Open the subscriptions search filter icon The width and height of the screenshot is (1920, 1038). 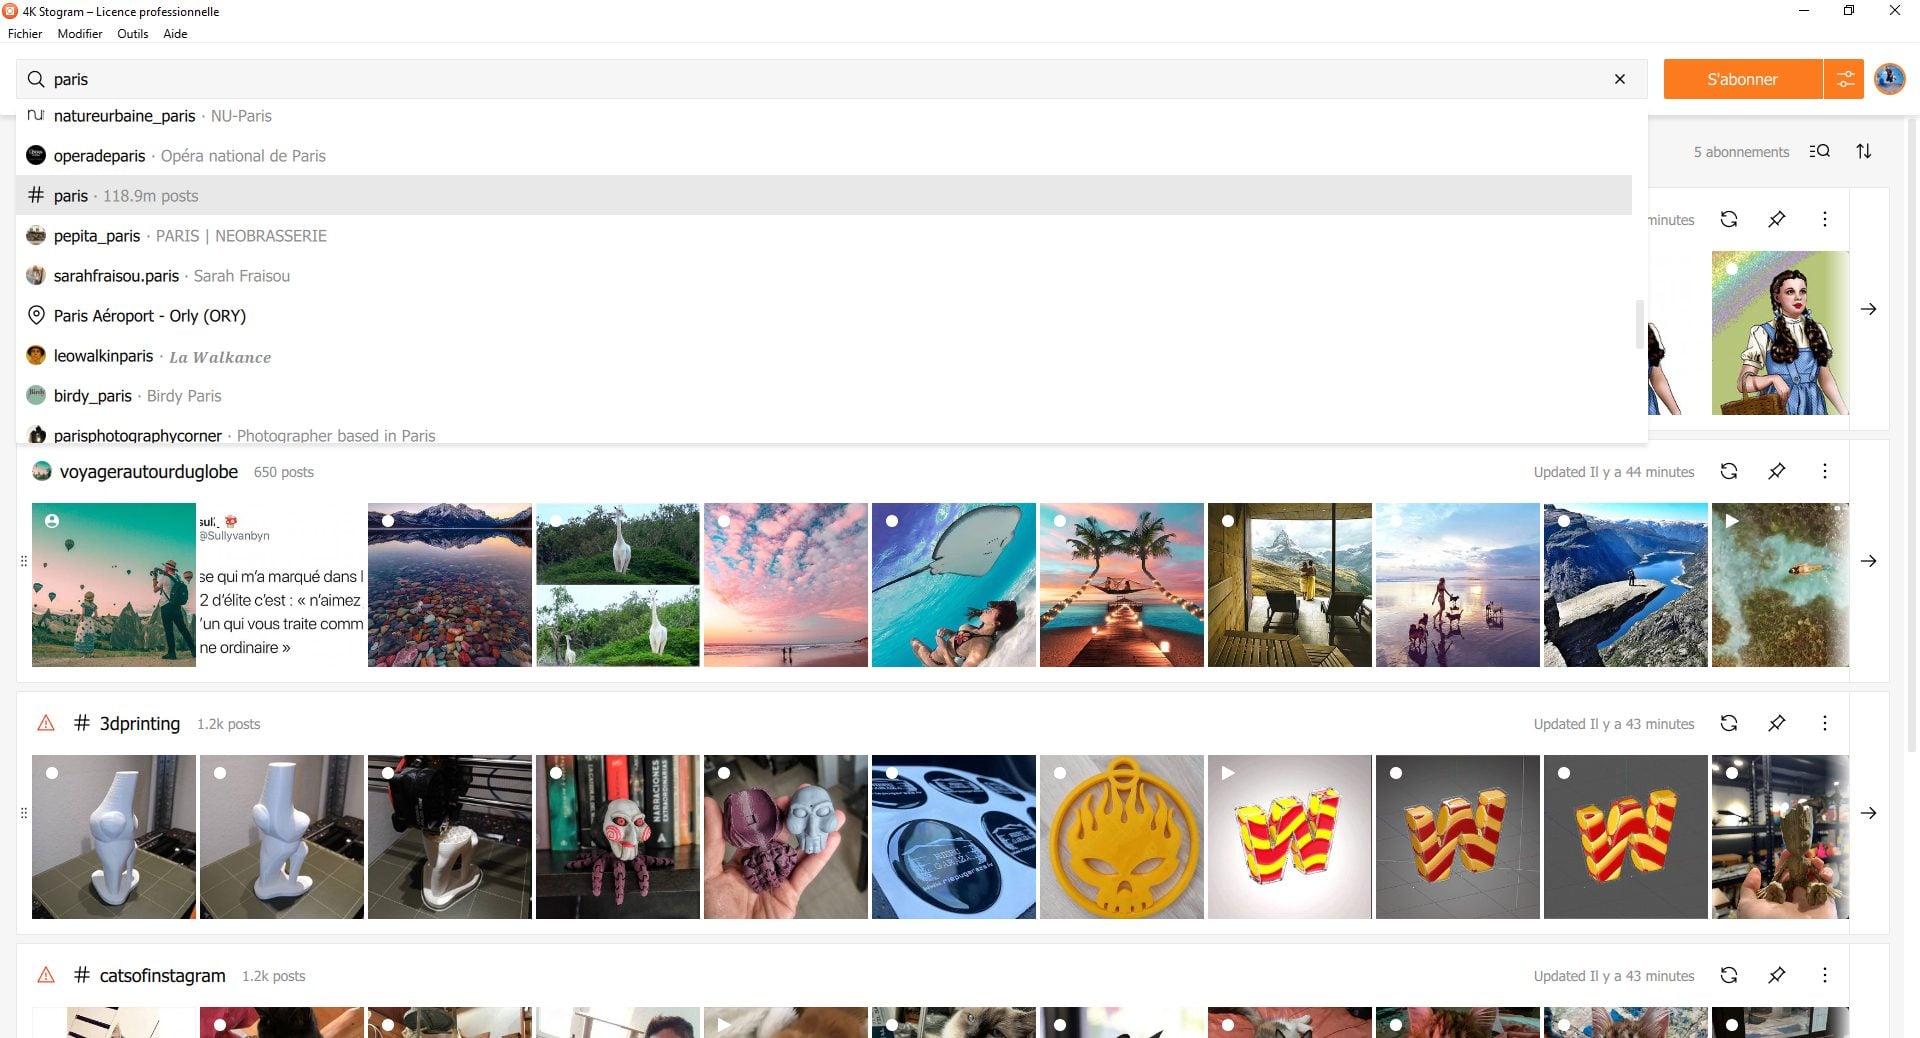(x=1819, y=151)
